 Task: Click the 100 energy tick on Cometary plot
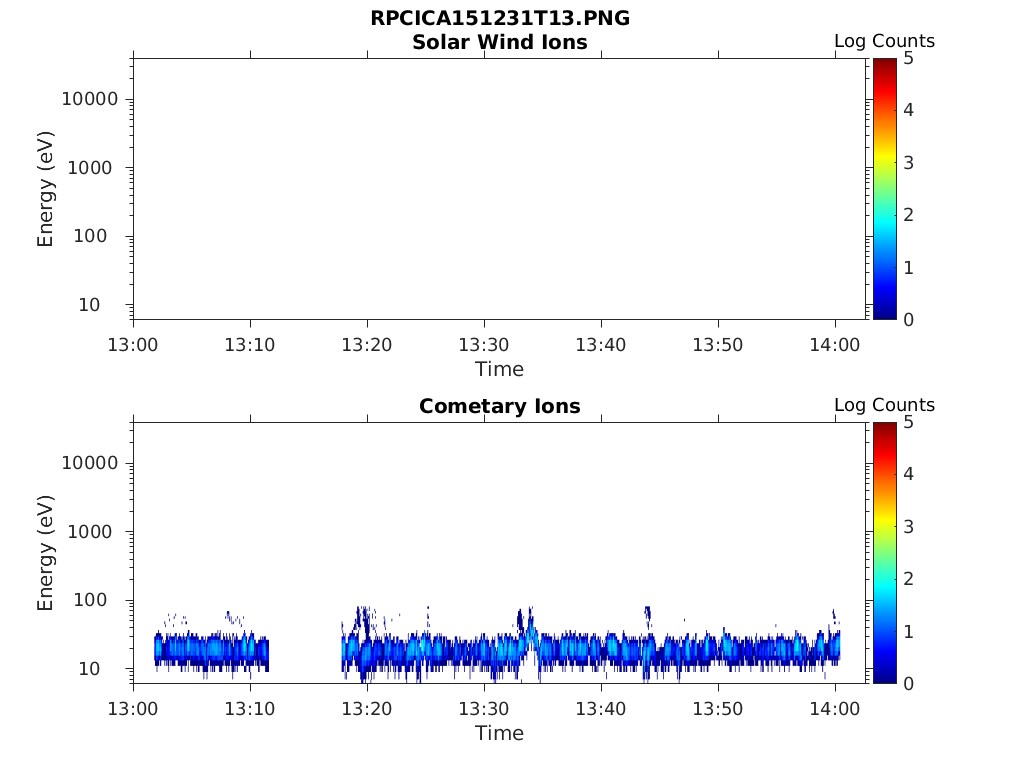tap(90, 600)
